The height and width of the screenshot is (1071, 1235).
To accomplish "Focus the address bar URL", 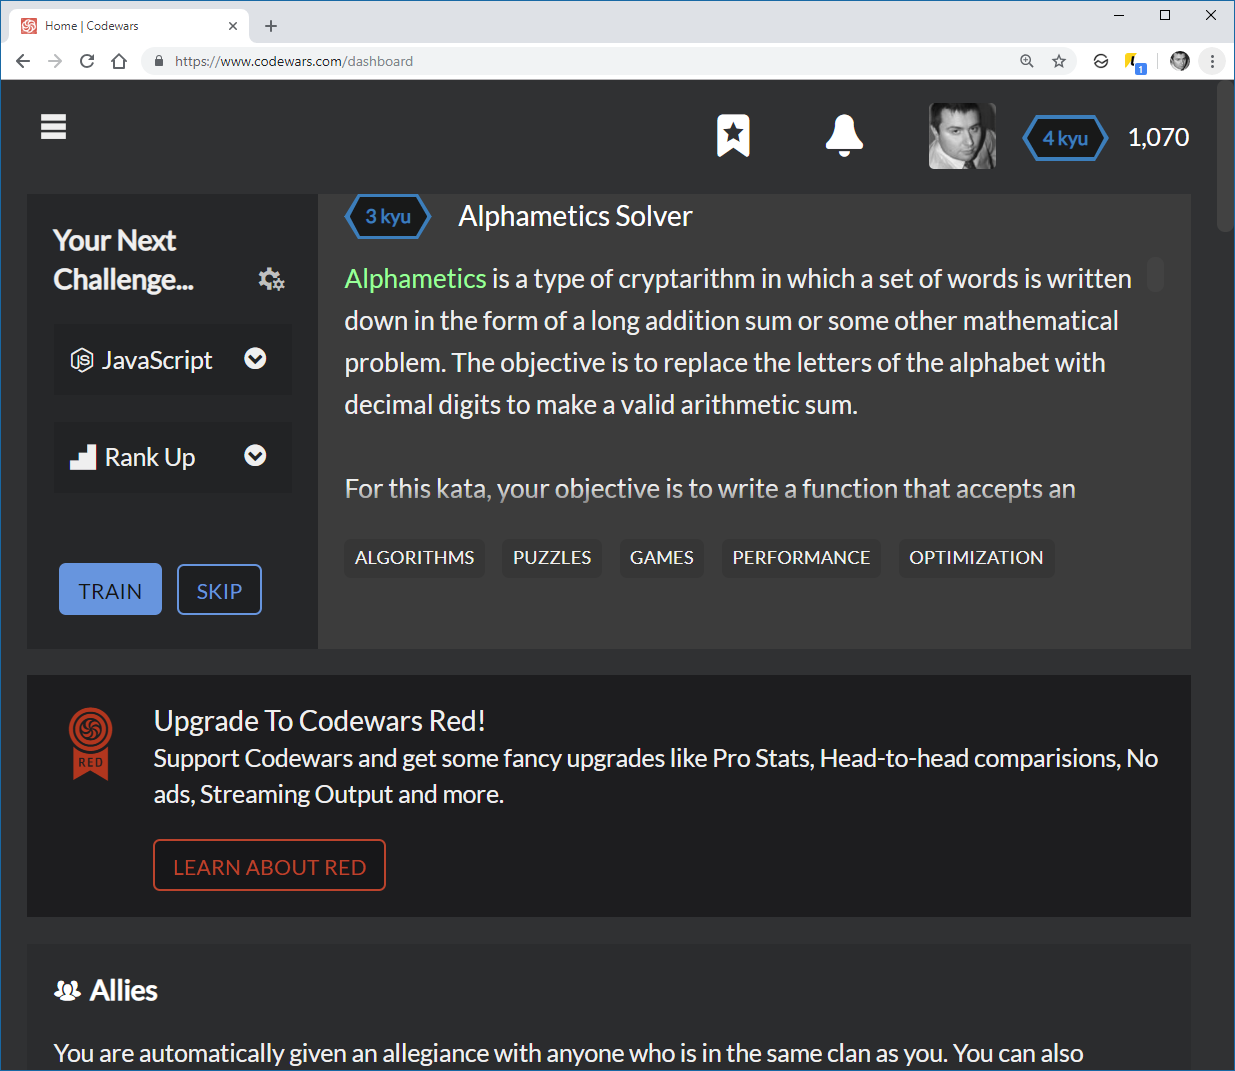I will pyautogui.click(x=294, y=61).
